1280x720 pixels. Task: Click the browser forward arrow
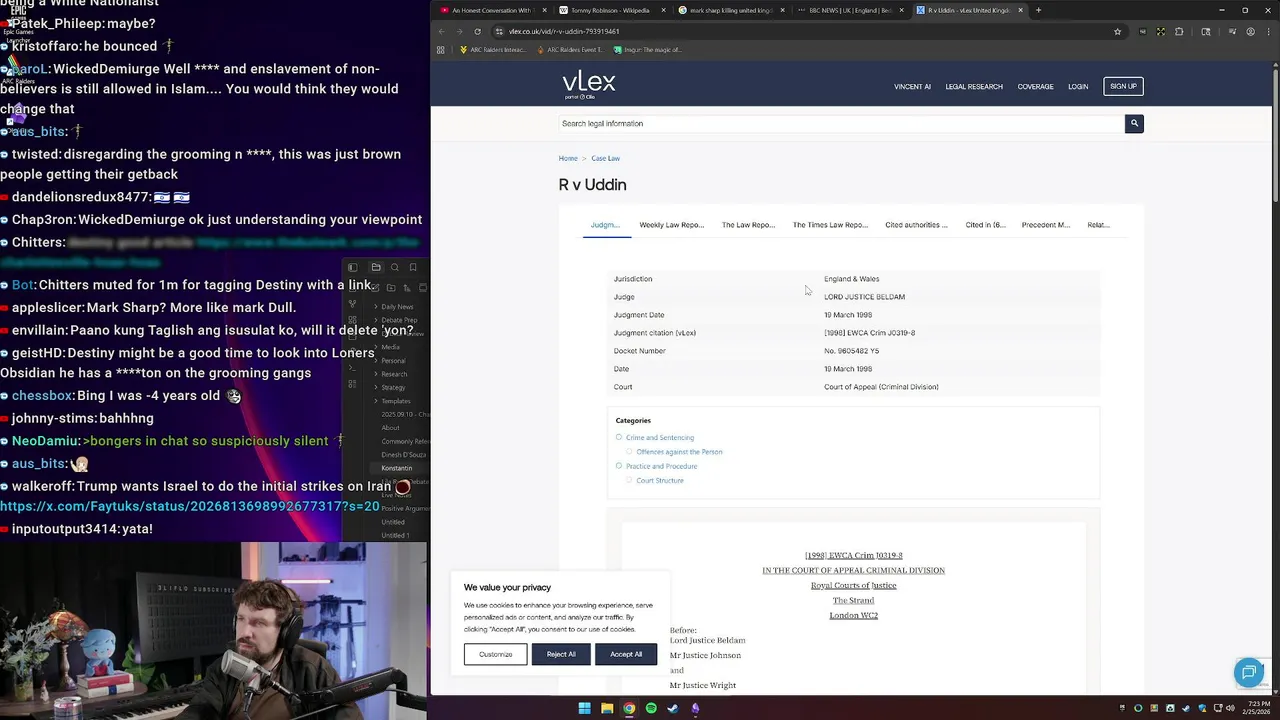(459, 31)
